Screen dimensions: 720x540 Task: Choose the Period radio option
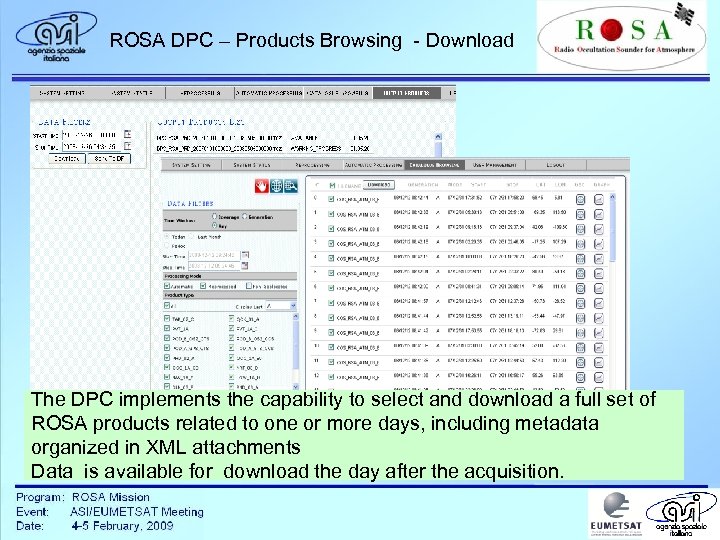[167, 246]
